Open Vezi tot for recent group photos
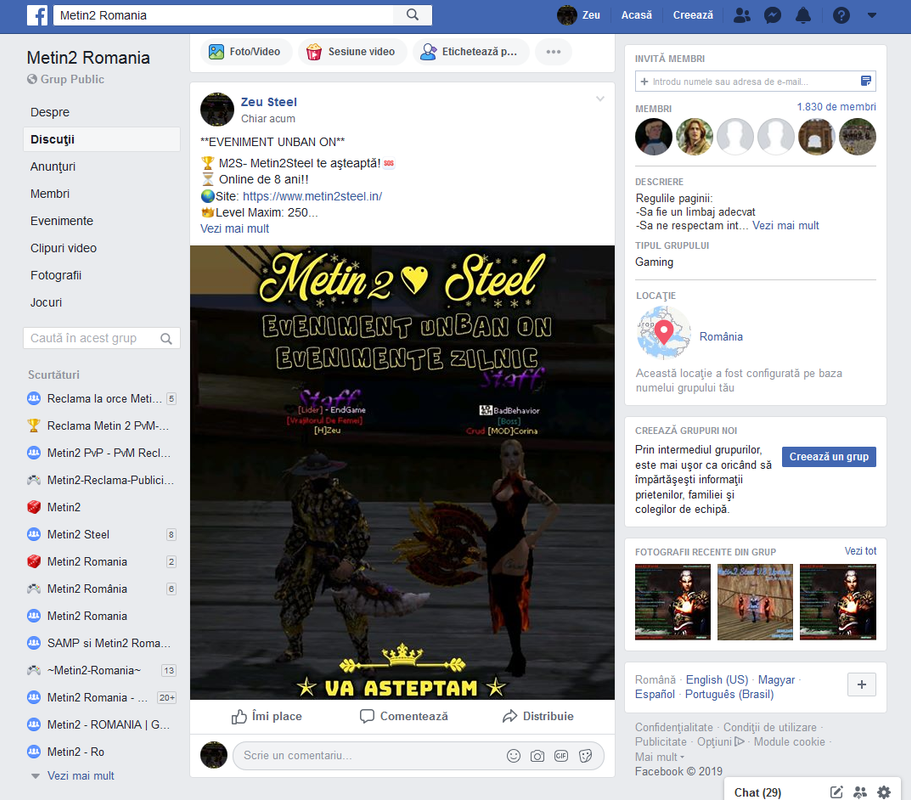This screenshot has width=911, height=800. 860,551
